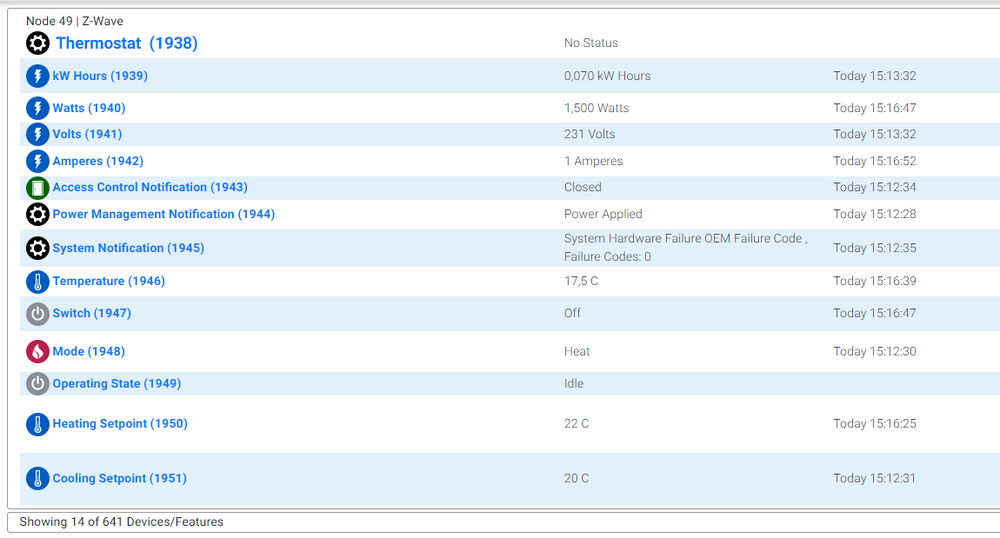Click the Off status of Switch row
Viewport: 1000px width, 538px height.
(572, 313)
